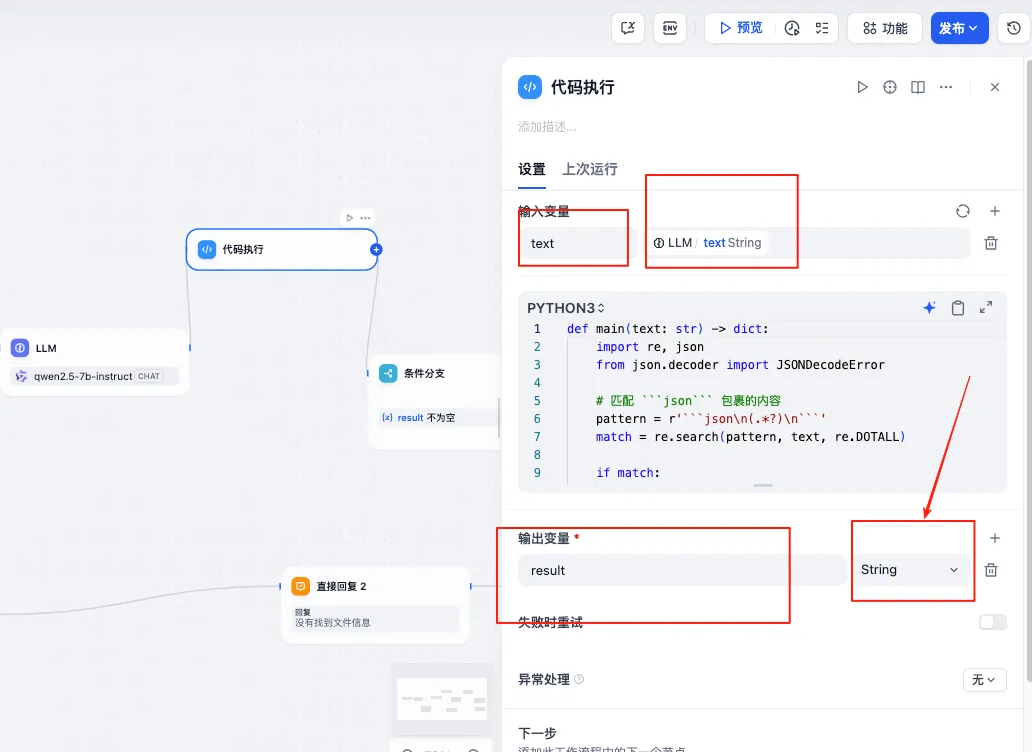Image resolution: width=1032 pixels, height=752 pixels.
Task: Click the plus connector on 代码执行 node
Action: (376, 249)
